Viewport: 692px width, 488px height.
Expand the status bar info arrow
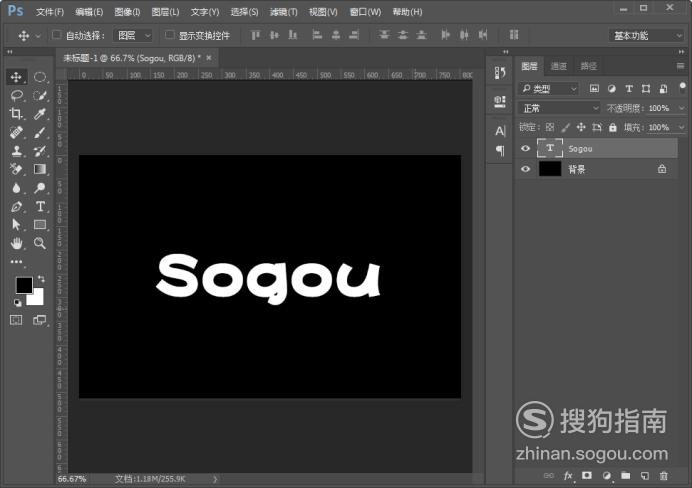click(215, 479)
